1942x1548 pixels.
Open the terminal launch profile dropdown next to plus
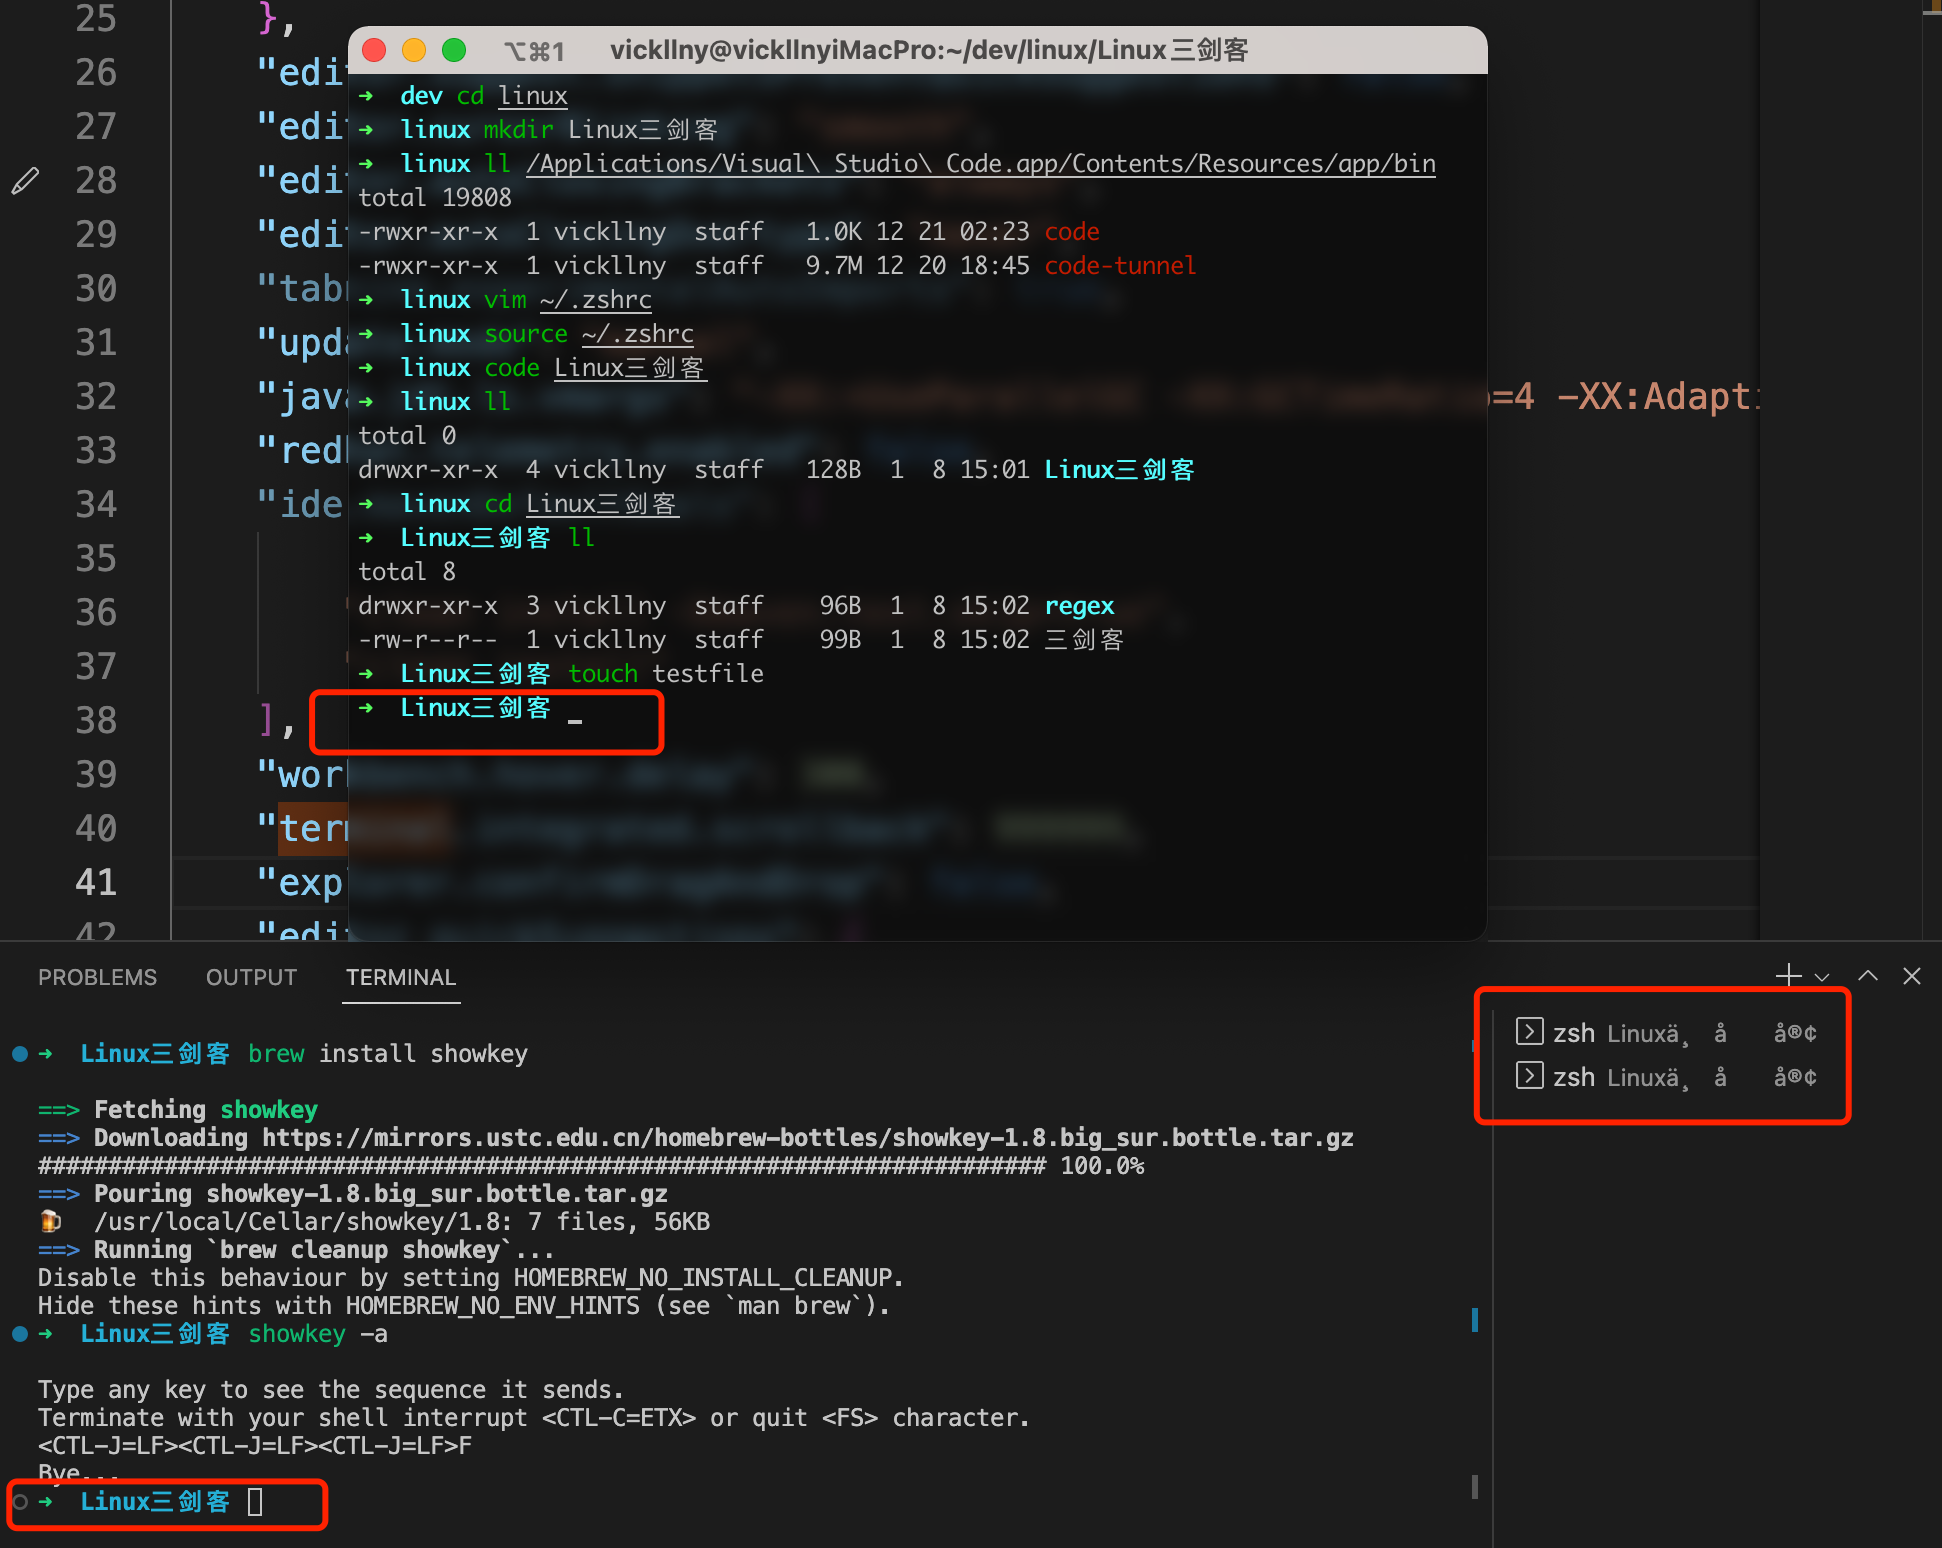tap(1822, 976)
